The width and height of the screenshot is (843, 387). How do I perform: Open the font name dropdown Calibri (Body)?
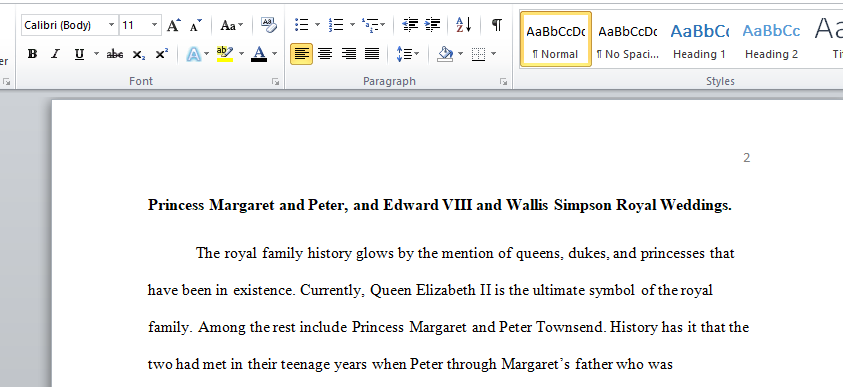pos(111,25)
